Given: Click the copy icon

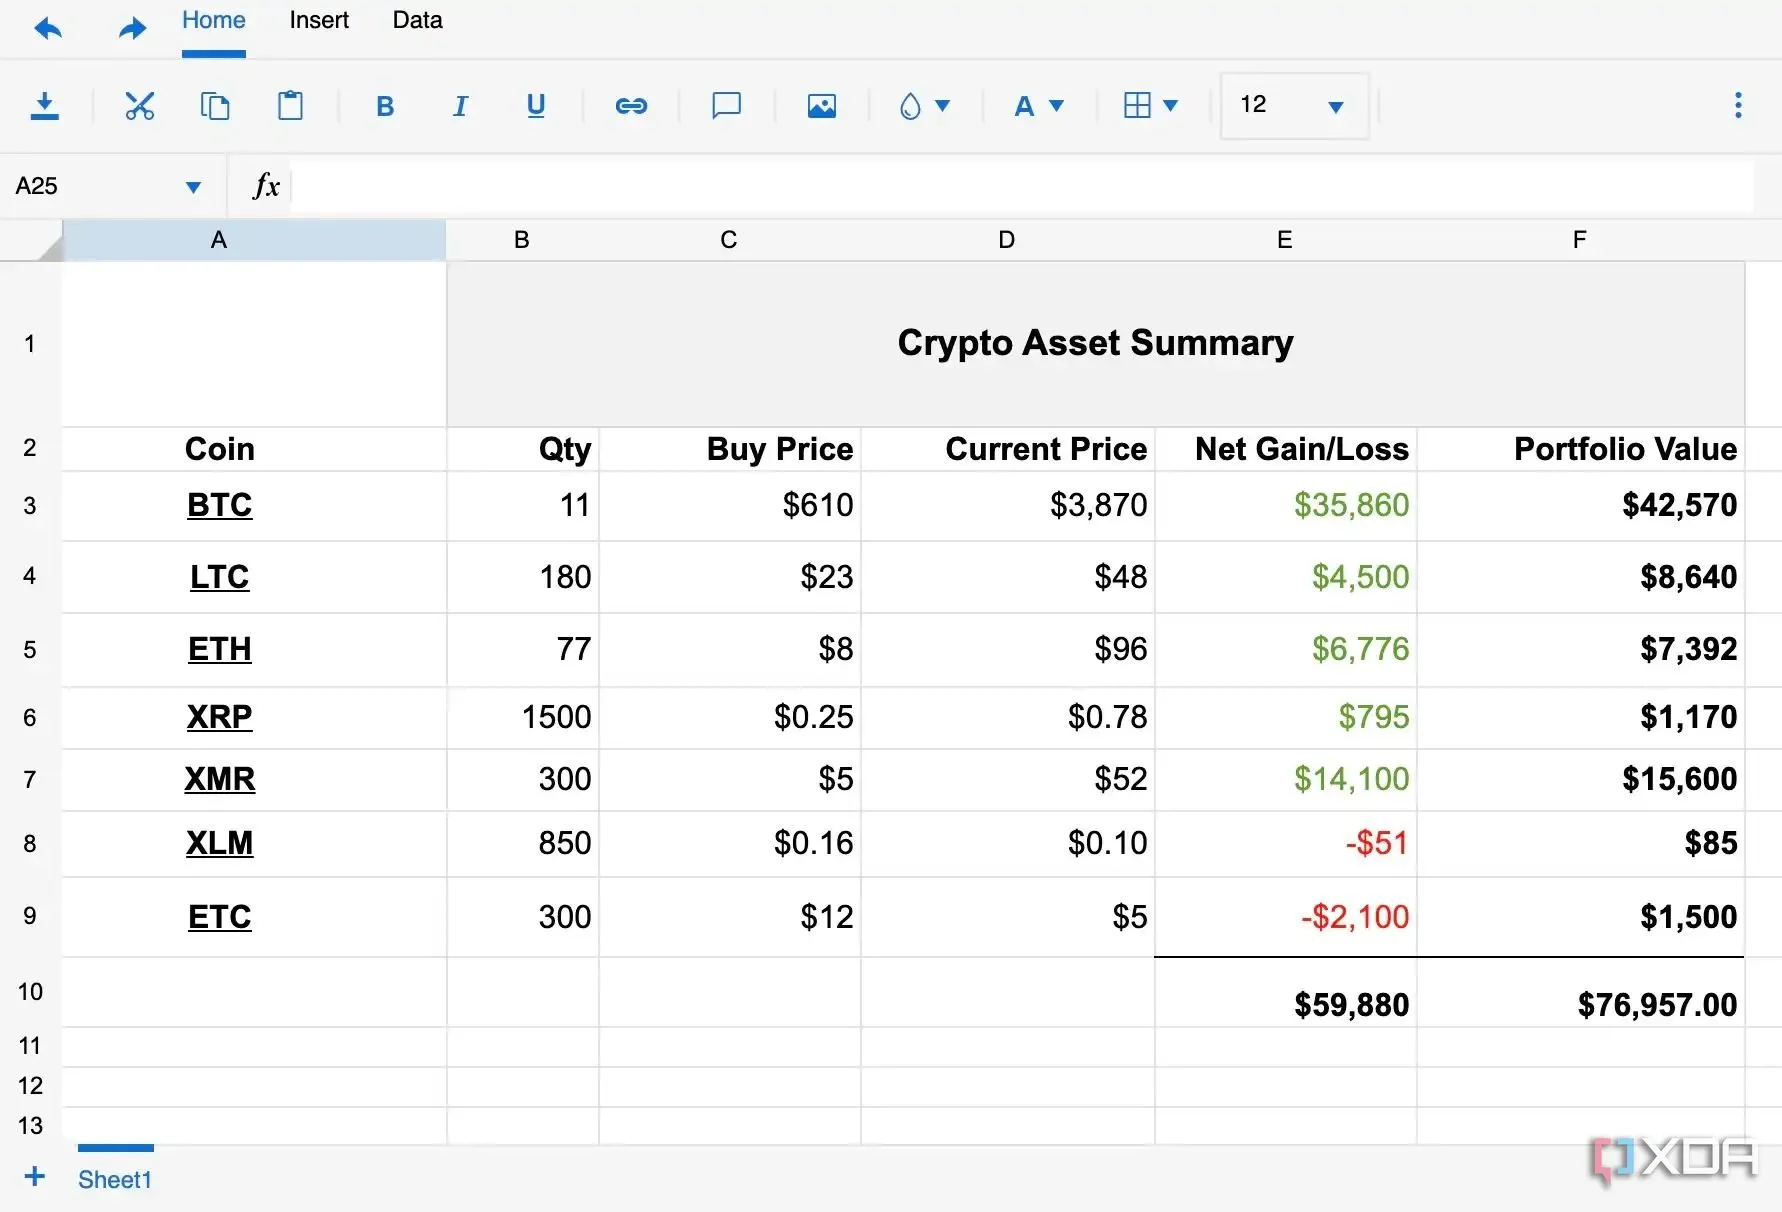Looking at the screenshot, I should [215, 105].
